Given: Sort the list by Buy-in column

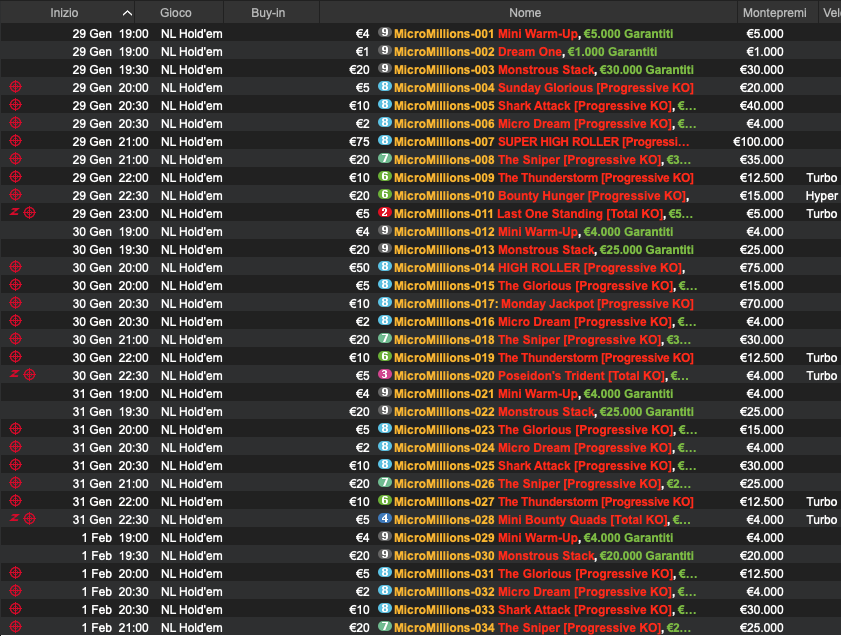Looking at the screenshot, I should (x=268, y=13).
